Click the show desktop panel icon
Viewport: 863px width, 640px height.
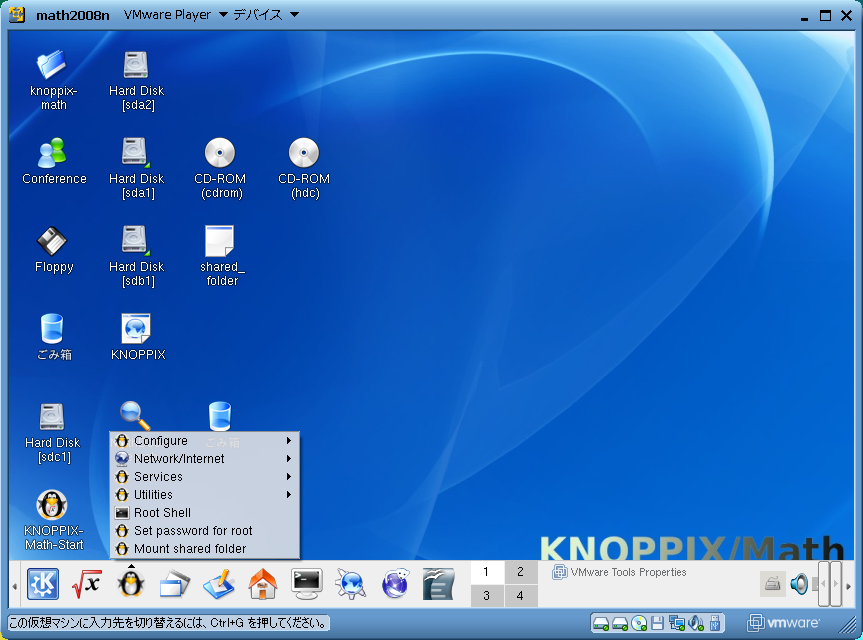pos(174,584)
